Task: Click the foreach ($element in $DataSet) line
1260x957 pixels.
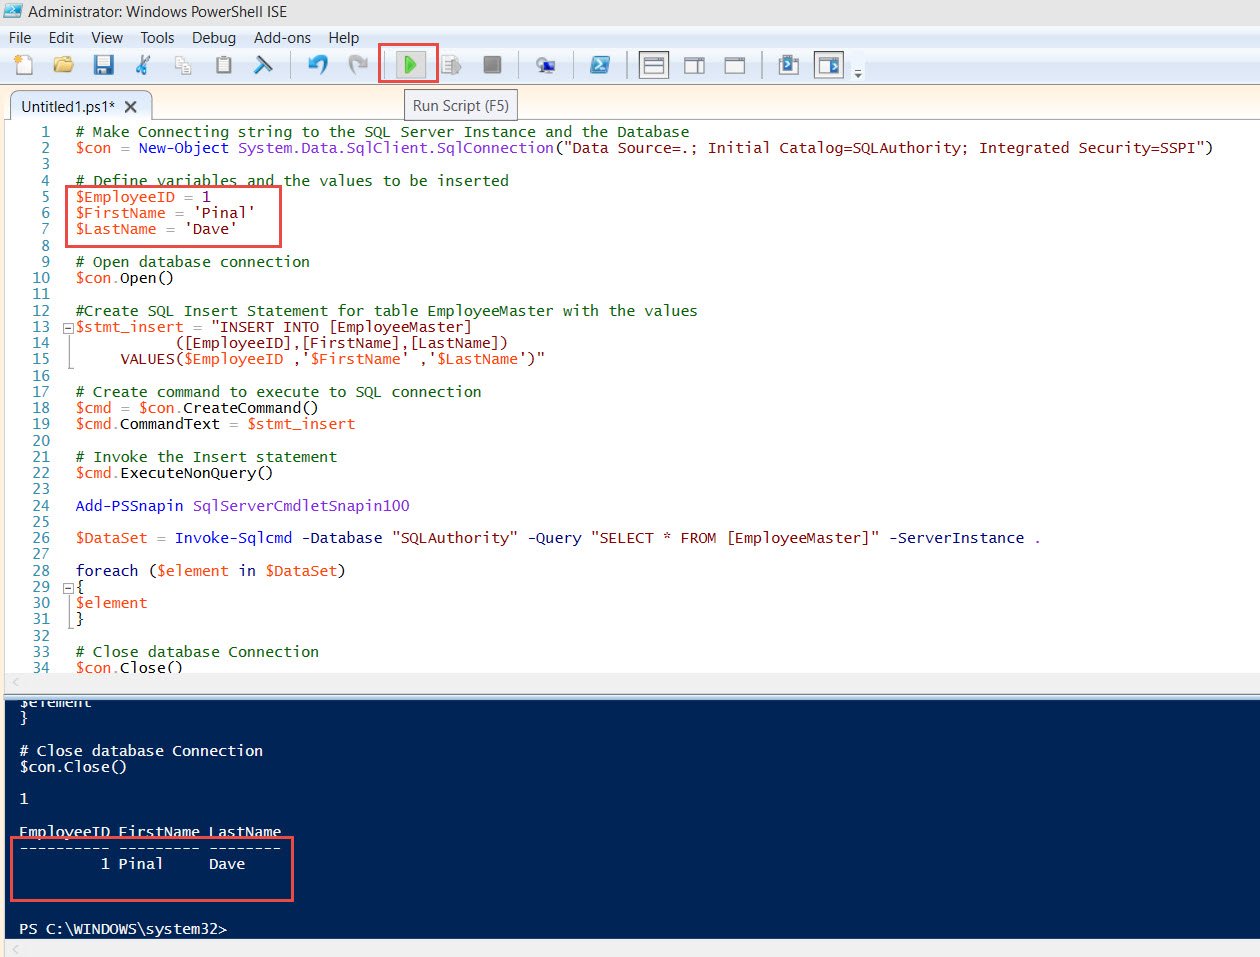Action: pyautogui.click(x=210, y=571)
